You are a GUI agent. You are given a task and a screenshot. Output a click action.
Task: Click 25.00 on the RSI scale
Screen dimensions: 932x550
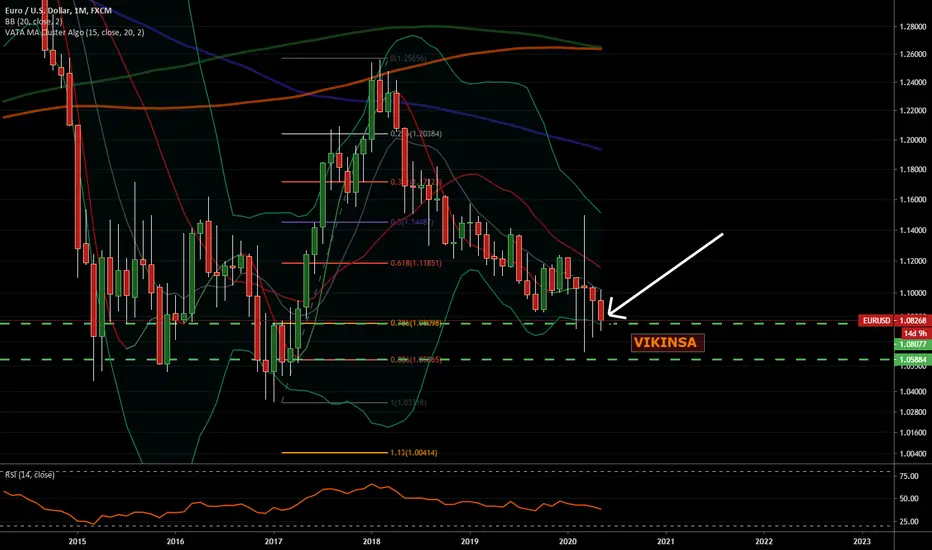click(x=909, y=522)
